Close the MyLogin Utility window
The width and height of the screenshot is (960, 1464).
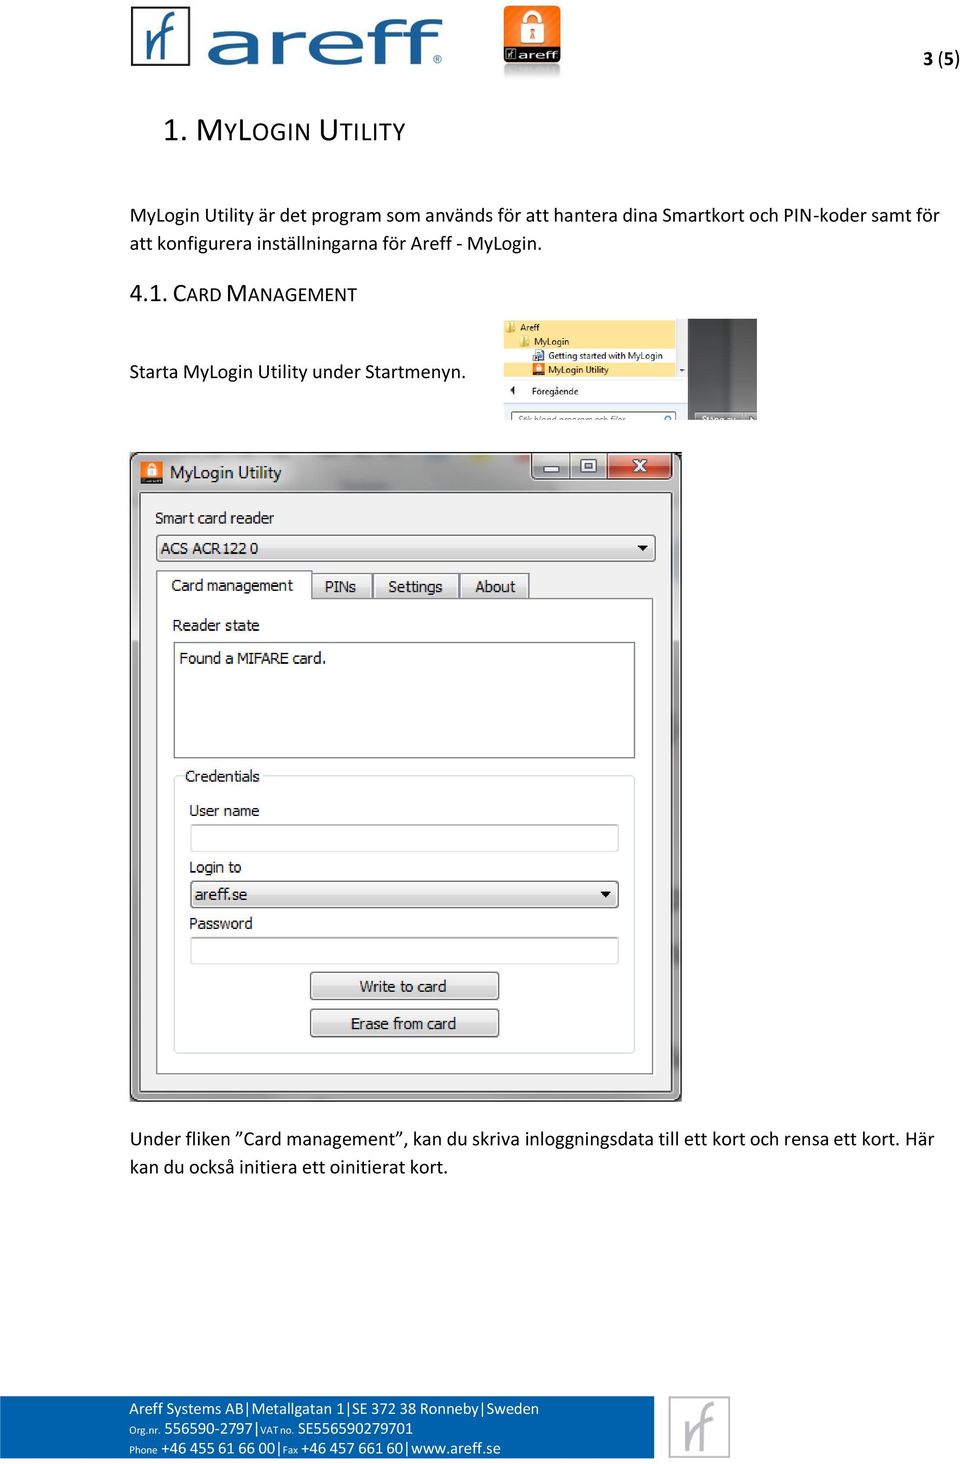[x=640, y=467]
